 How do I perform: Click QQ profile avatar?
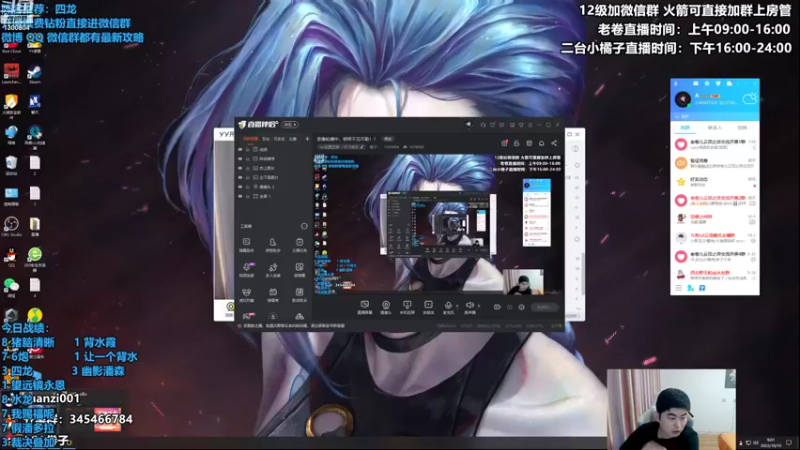(683, 99)
